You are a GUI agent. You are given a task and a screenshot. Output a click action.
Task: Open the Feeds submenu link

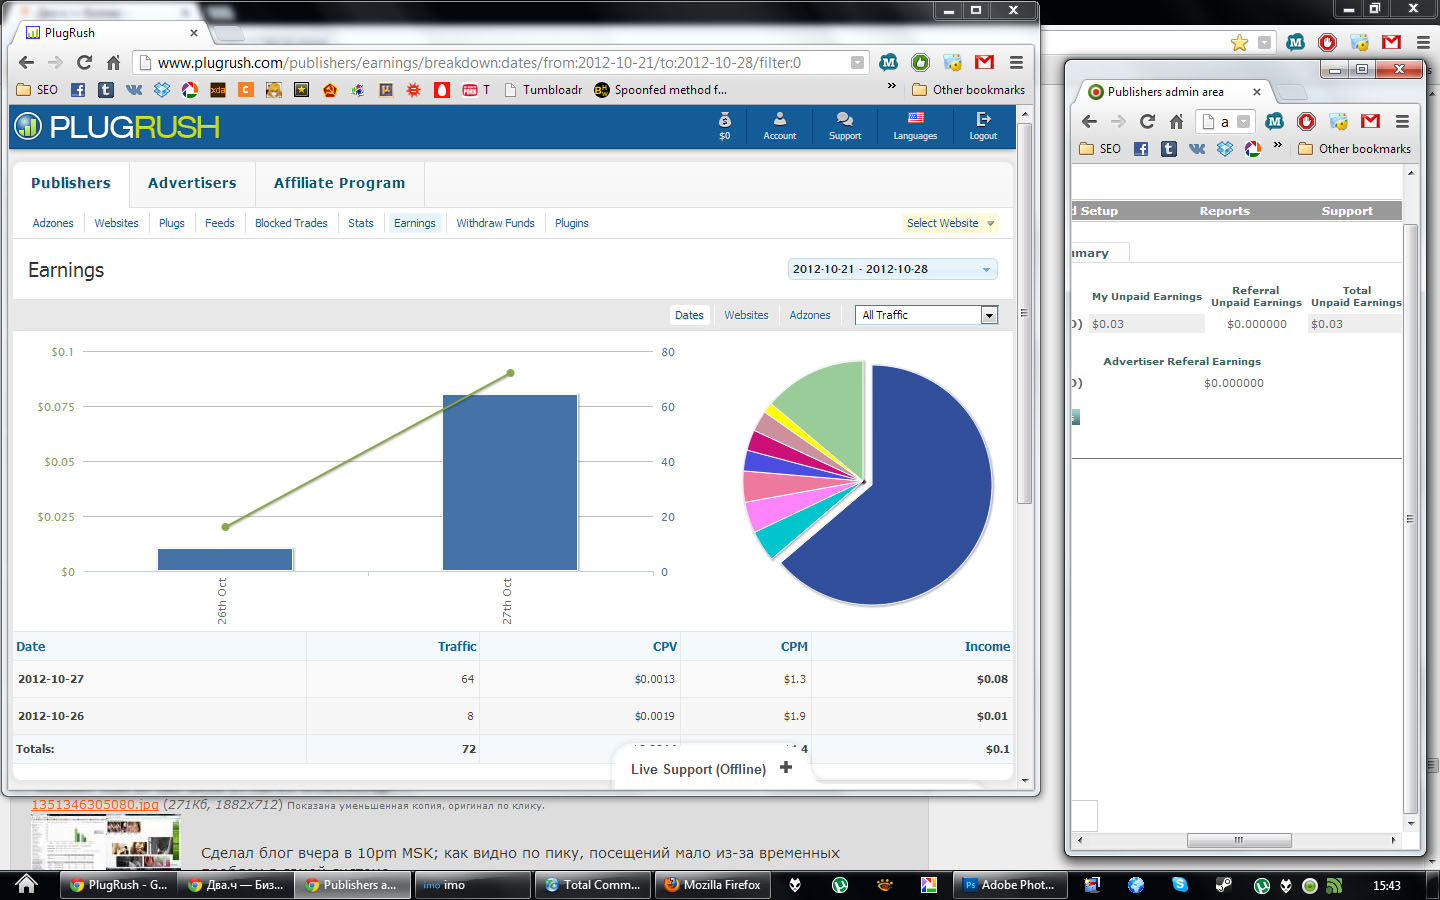pos(220,223)
